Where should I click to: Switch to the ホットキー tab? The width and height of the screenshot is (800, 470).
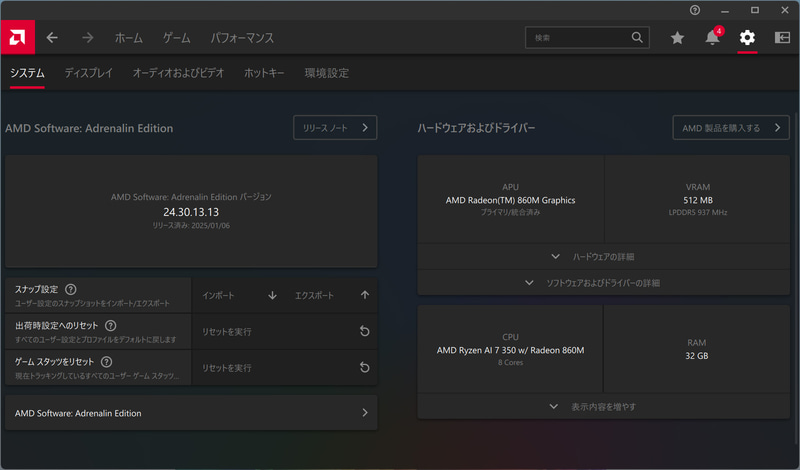pyautogui.click(x=264, y=73)
